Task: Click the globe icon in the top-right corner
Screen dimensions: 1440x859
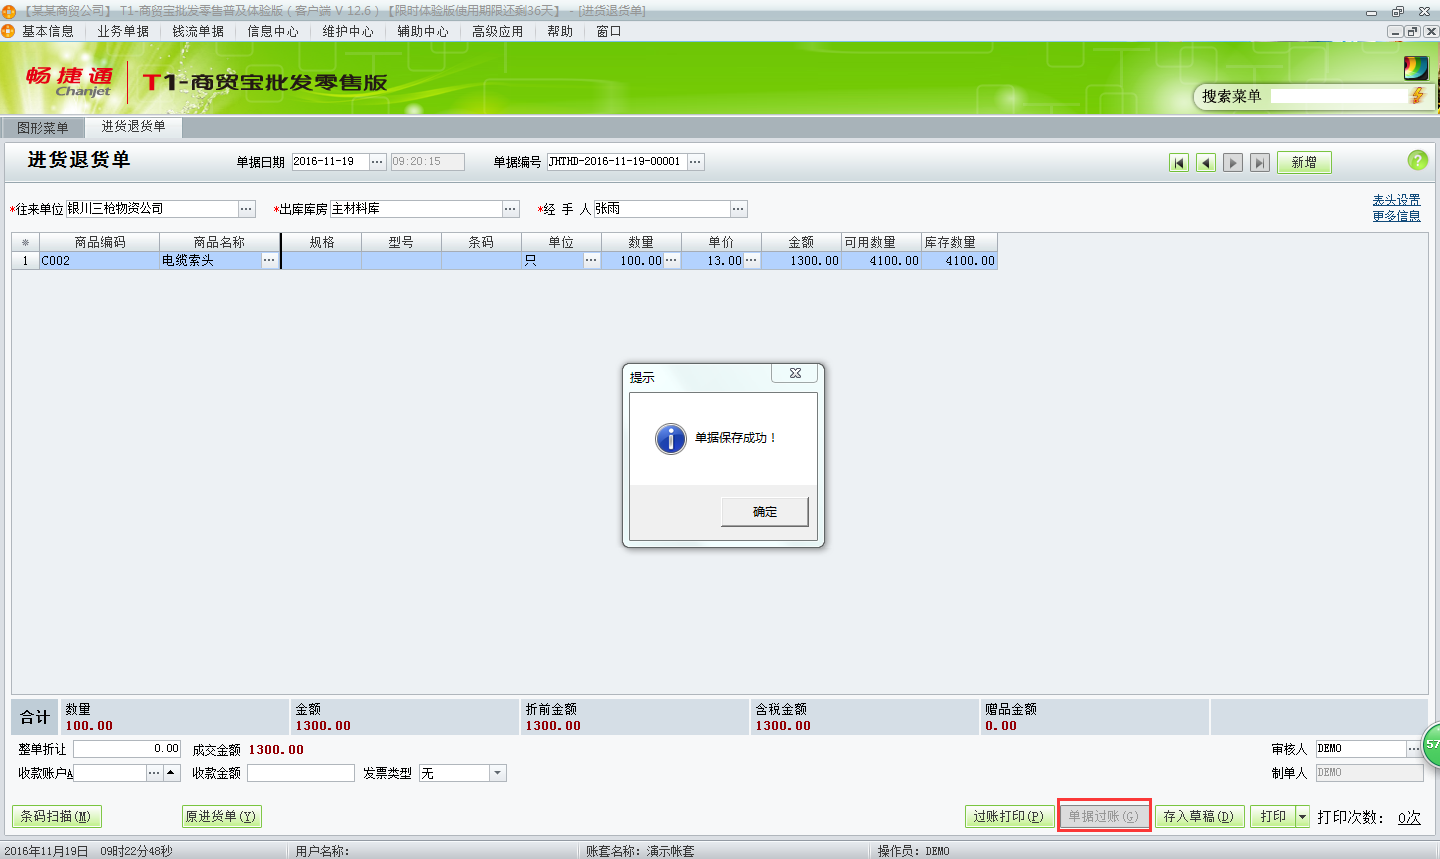Action: 1415,68
